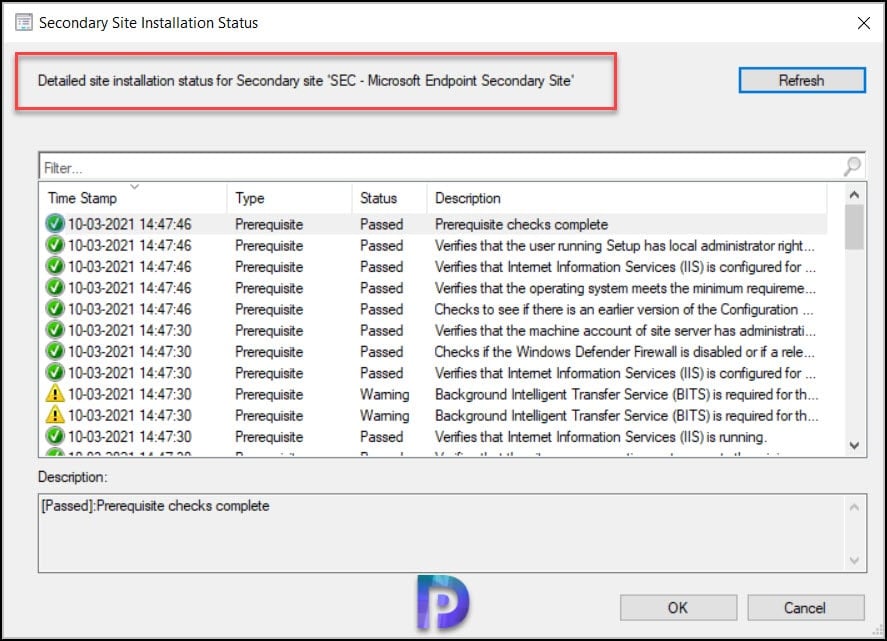Click the passed icon on the 14:47:46 IIS configured row

click(55, 266)
